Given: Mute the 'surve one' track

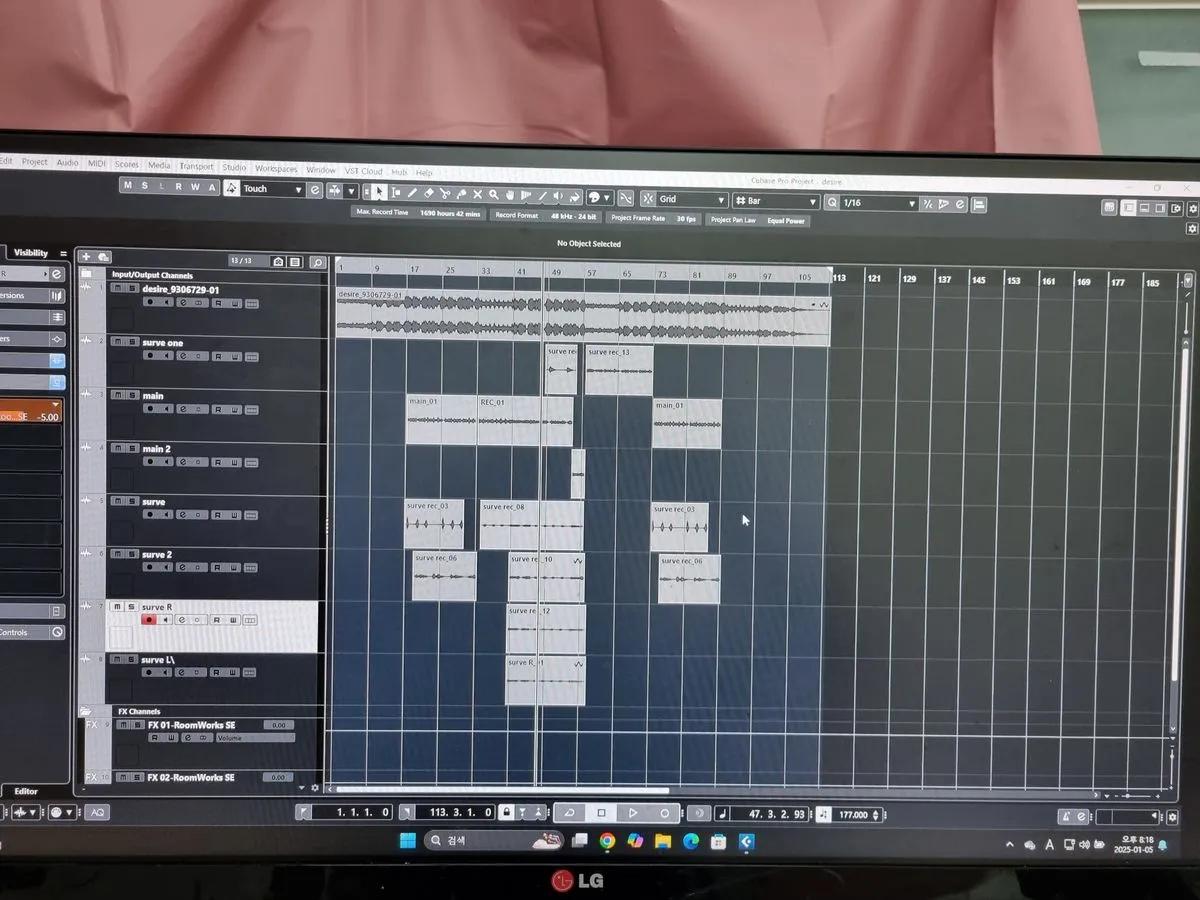Looking at the screenshot, I should pos(117,342).
